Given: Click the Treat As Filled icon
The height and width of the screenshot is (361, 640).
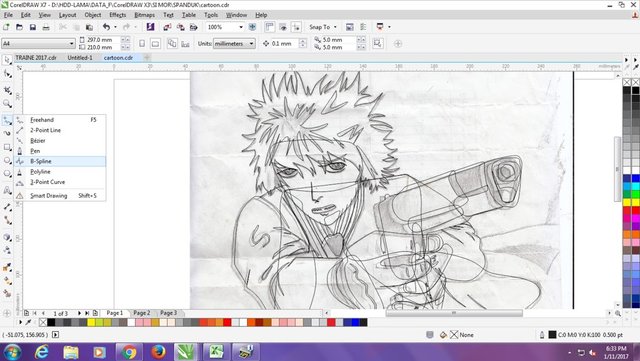Looking at the screenshot, I should point(378,43).
